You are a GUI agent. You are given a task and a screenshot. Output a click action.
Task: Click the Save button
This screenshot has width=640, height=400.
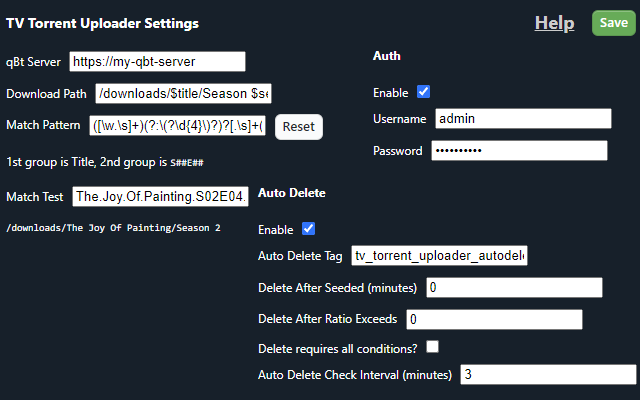click(x=614, y=23)
